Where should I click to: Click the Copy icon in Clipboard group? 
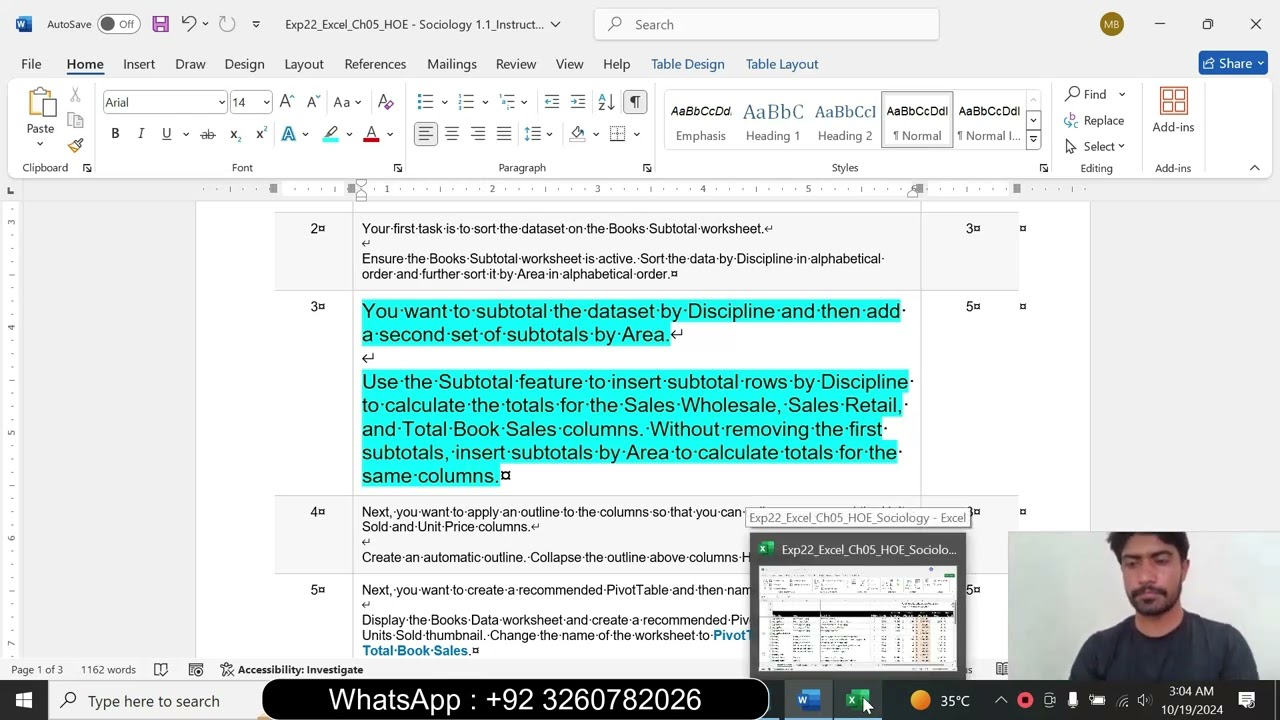(x=75, y=120)
